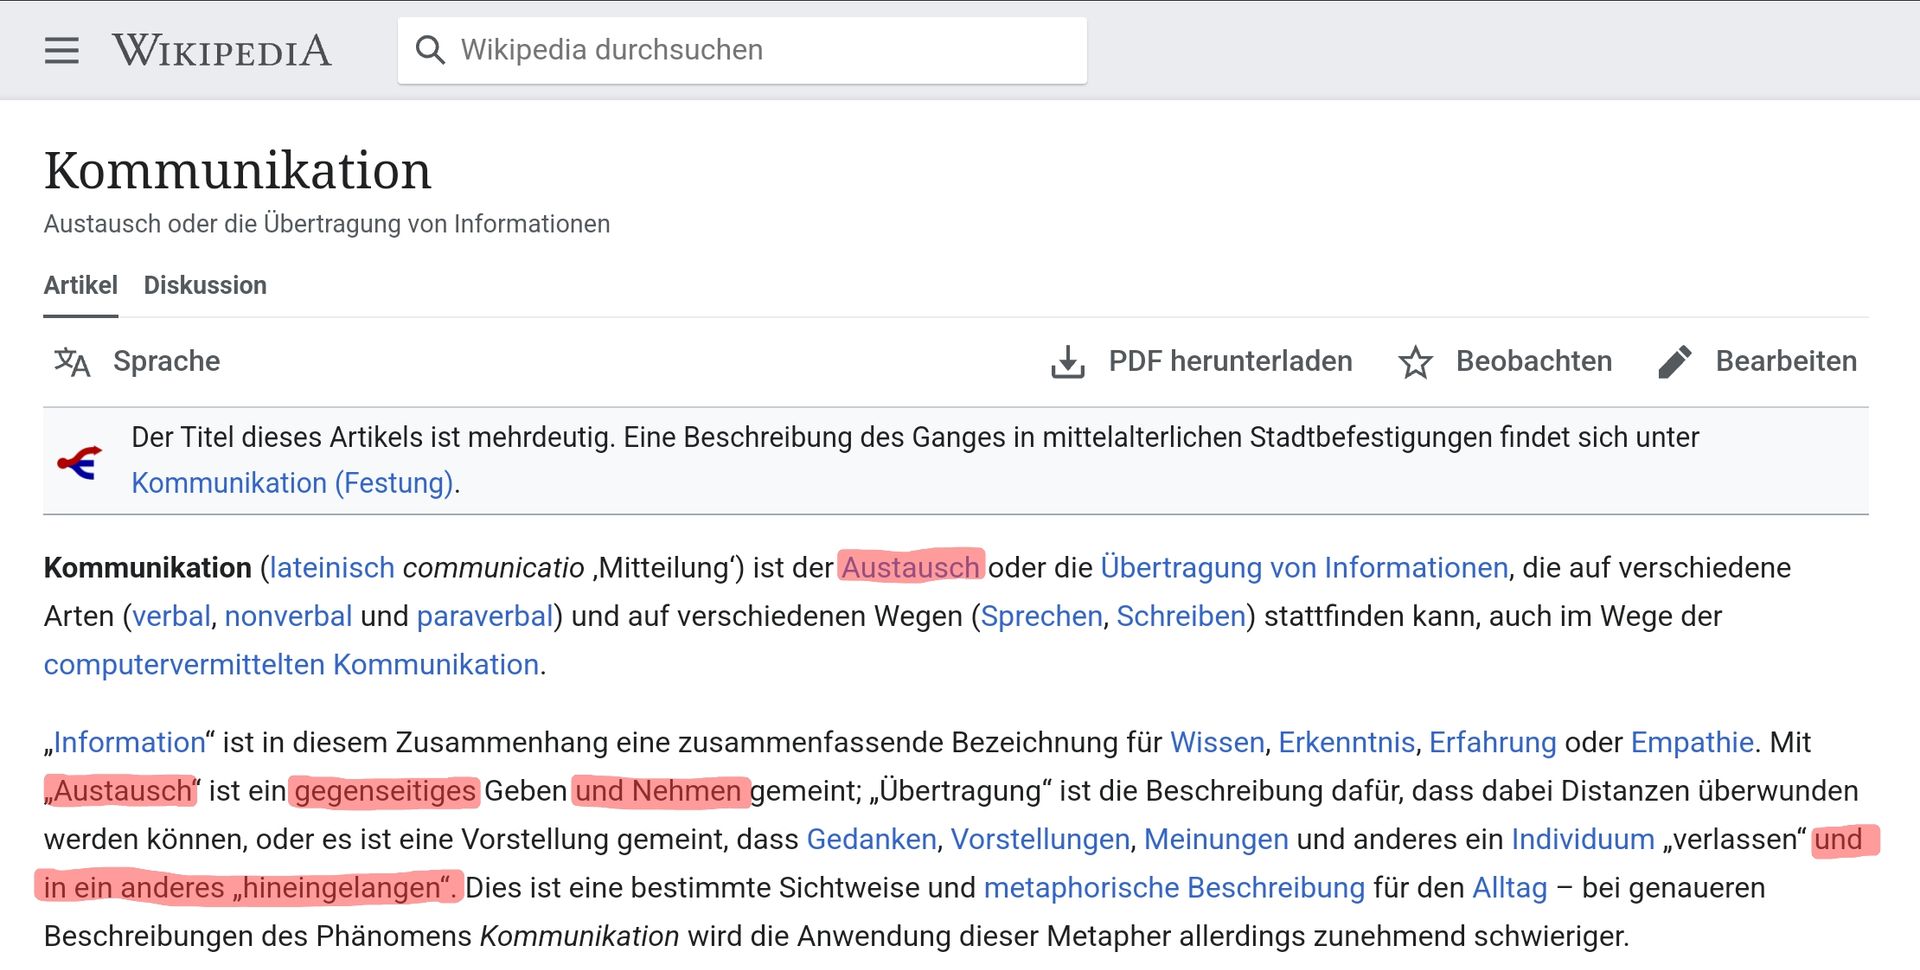Click the Wikipedia wordmark logo
This screenshot has height=970, width=1920.
click(x=221, y=50)
